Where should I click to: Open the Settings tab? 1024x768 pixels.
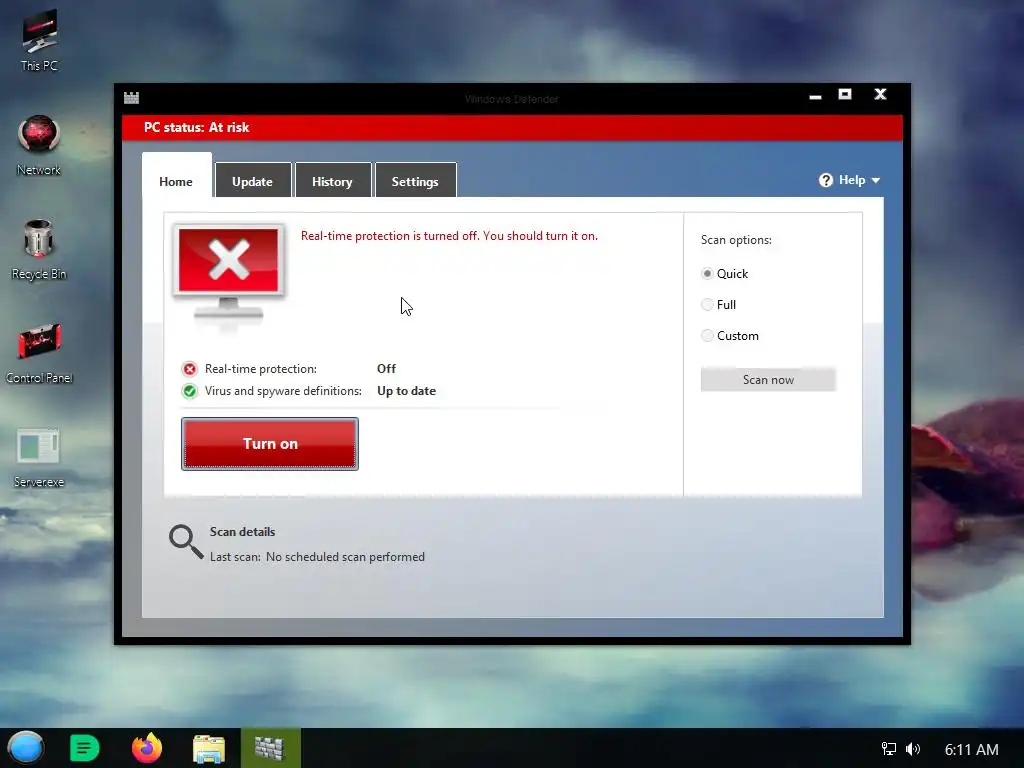coord(415,181)
